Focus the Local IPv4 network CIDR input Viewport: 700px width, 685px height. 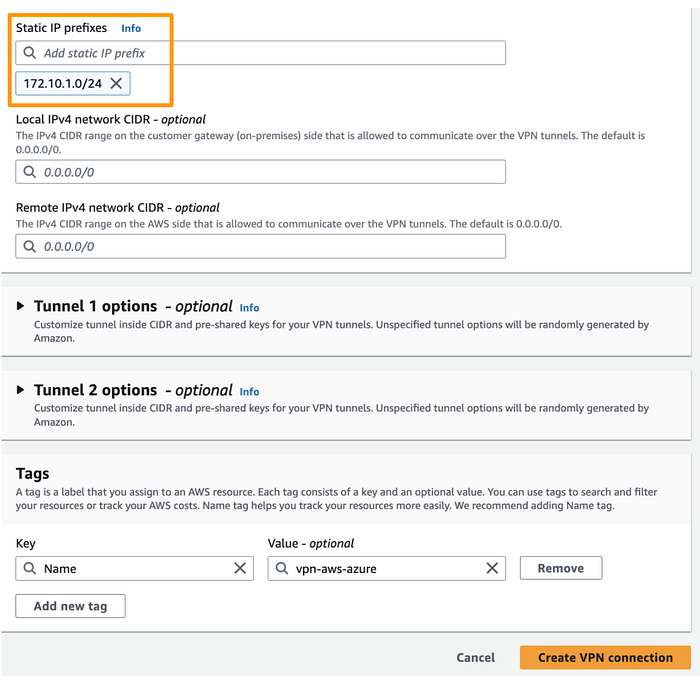tap(261, 171)
